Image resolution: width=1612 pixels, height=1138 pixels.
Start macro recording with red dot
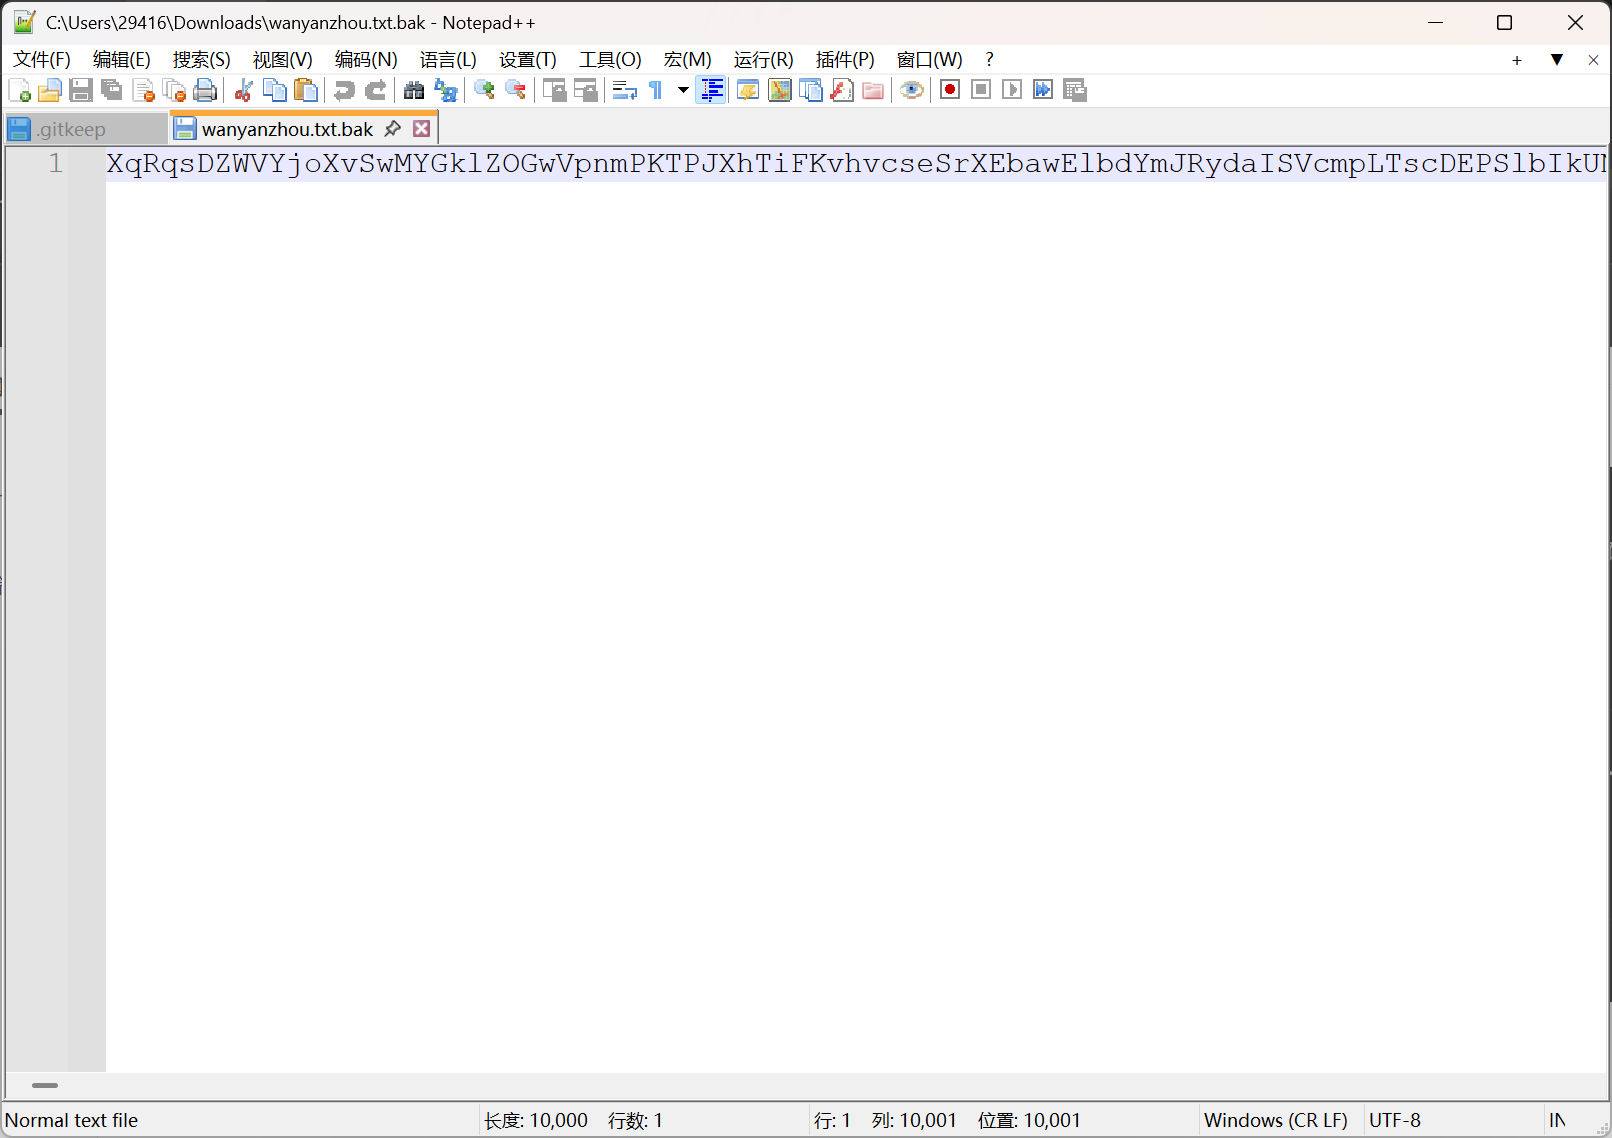(950, 91)
